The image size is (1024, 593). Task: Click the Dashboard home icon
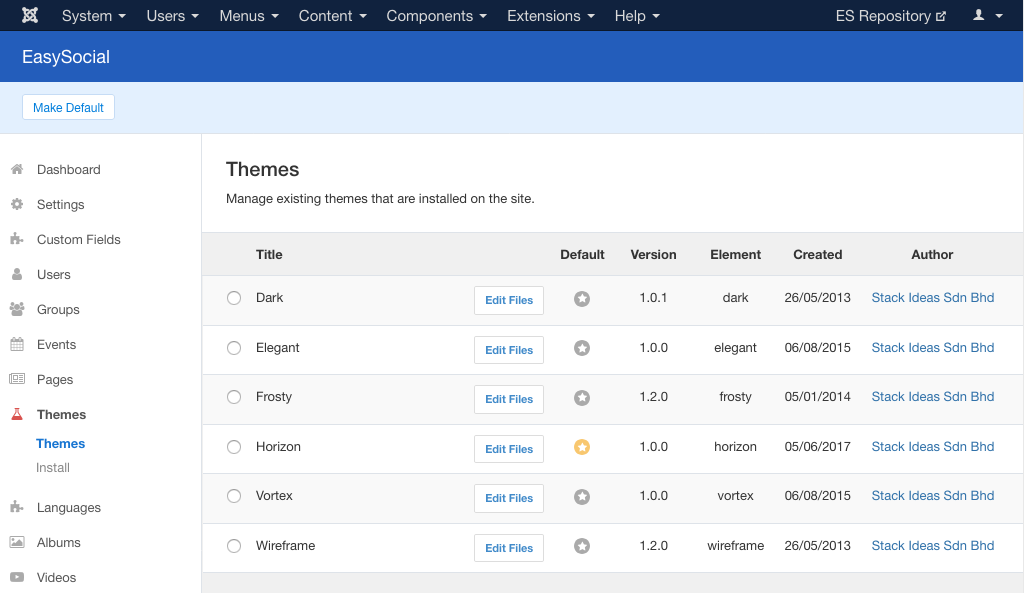18,169
